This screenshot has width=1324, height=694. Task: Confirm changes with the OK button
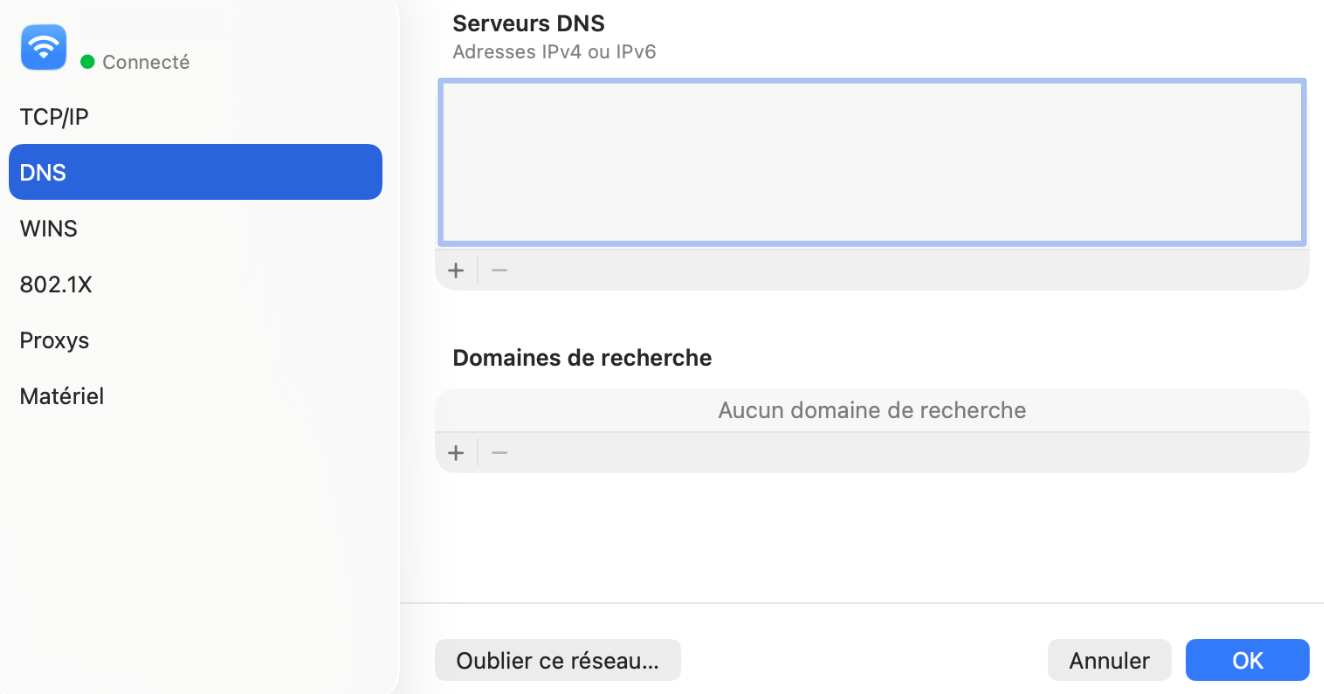pos(1247,660)
